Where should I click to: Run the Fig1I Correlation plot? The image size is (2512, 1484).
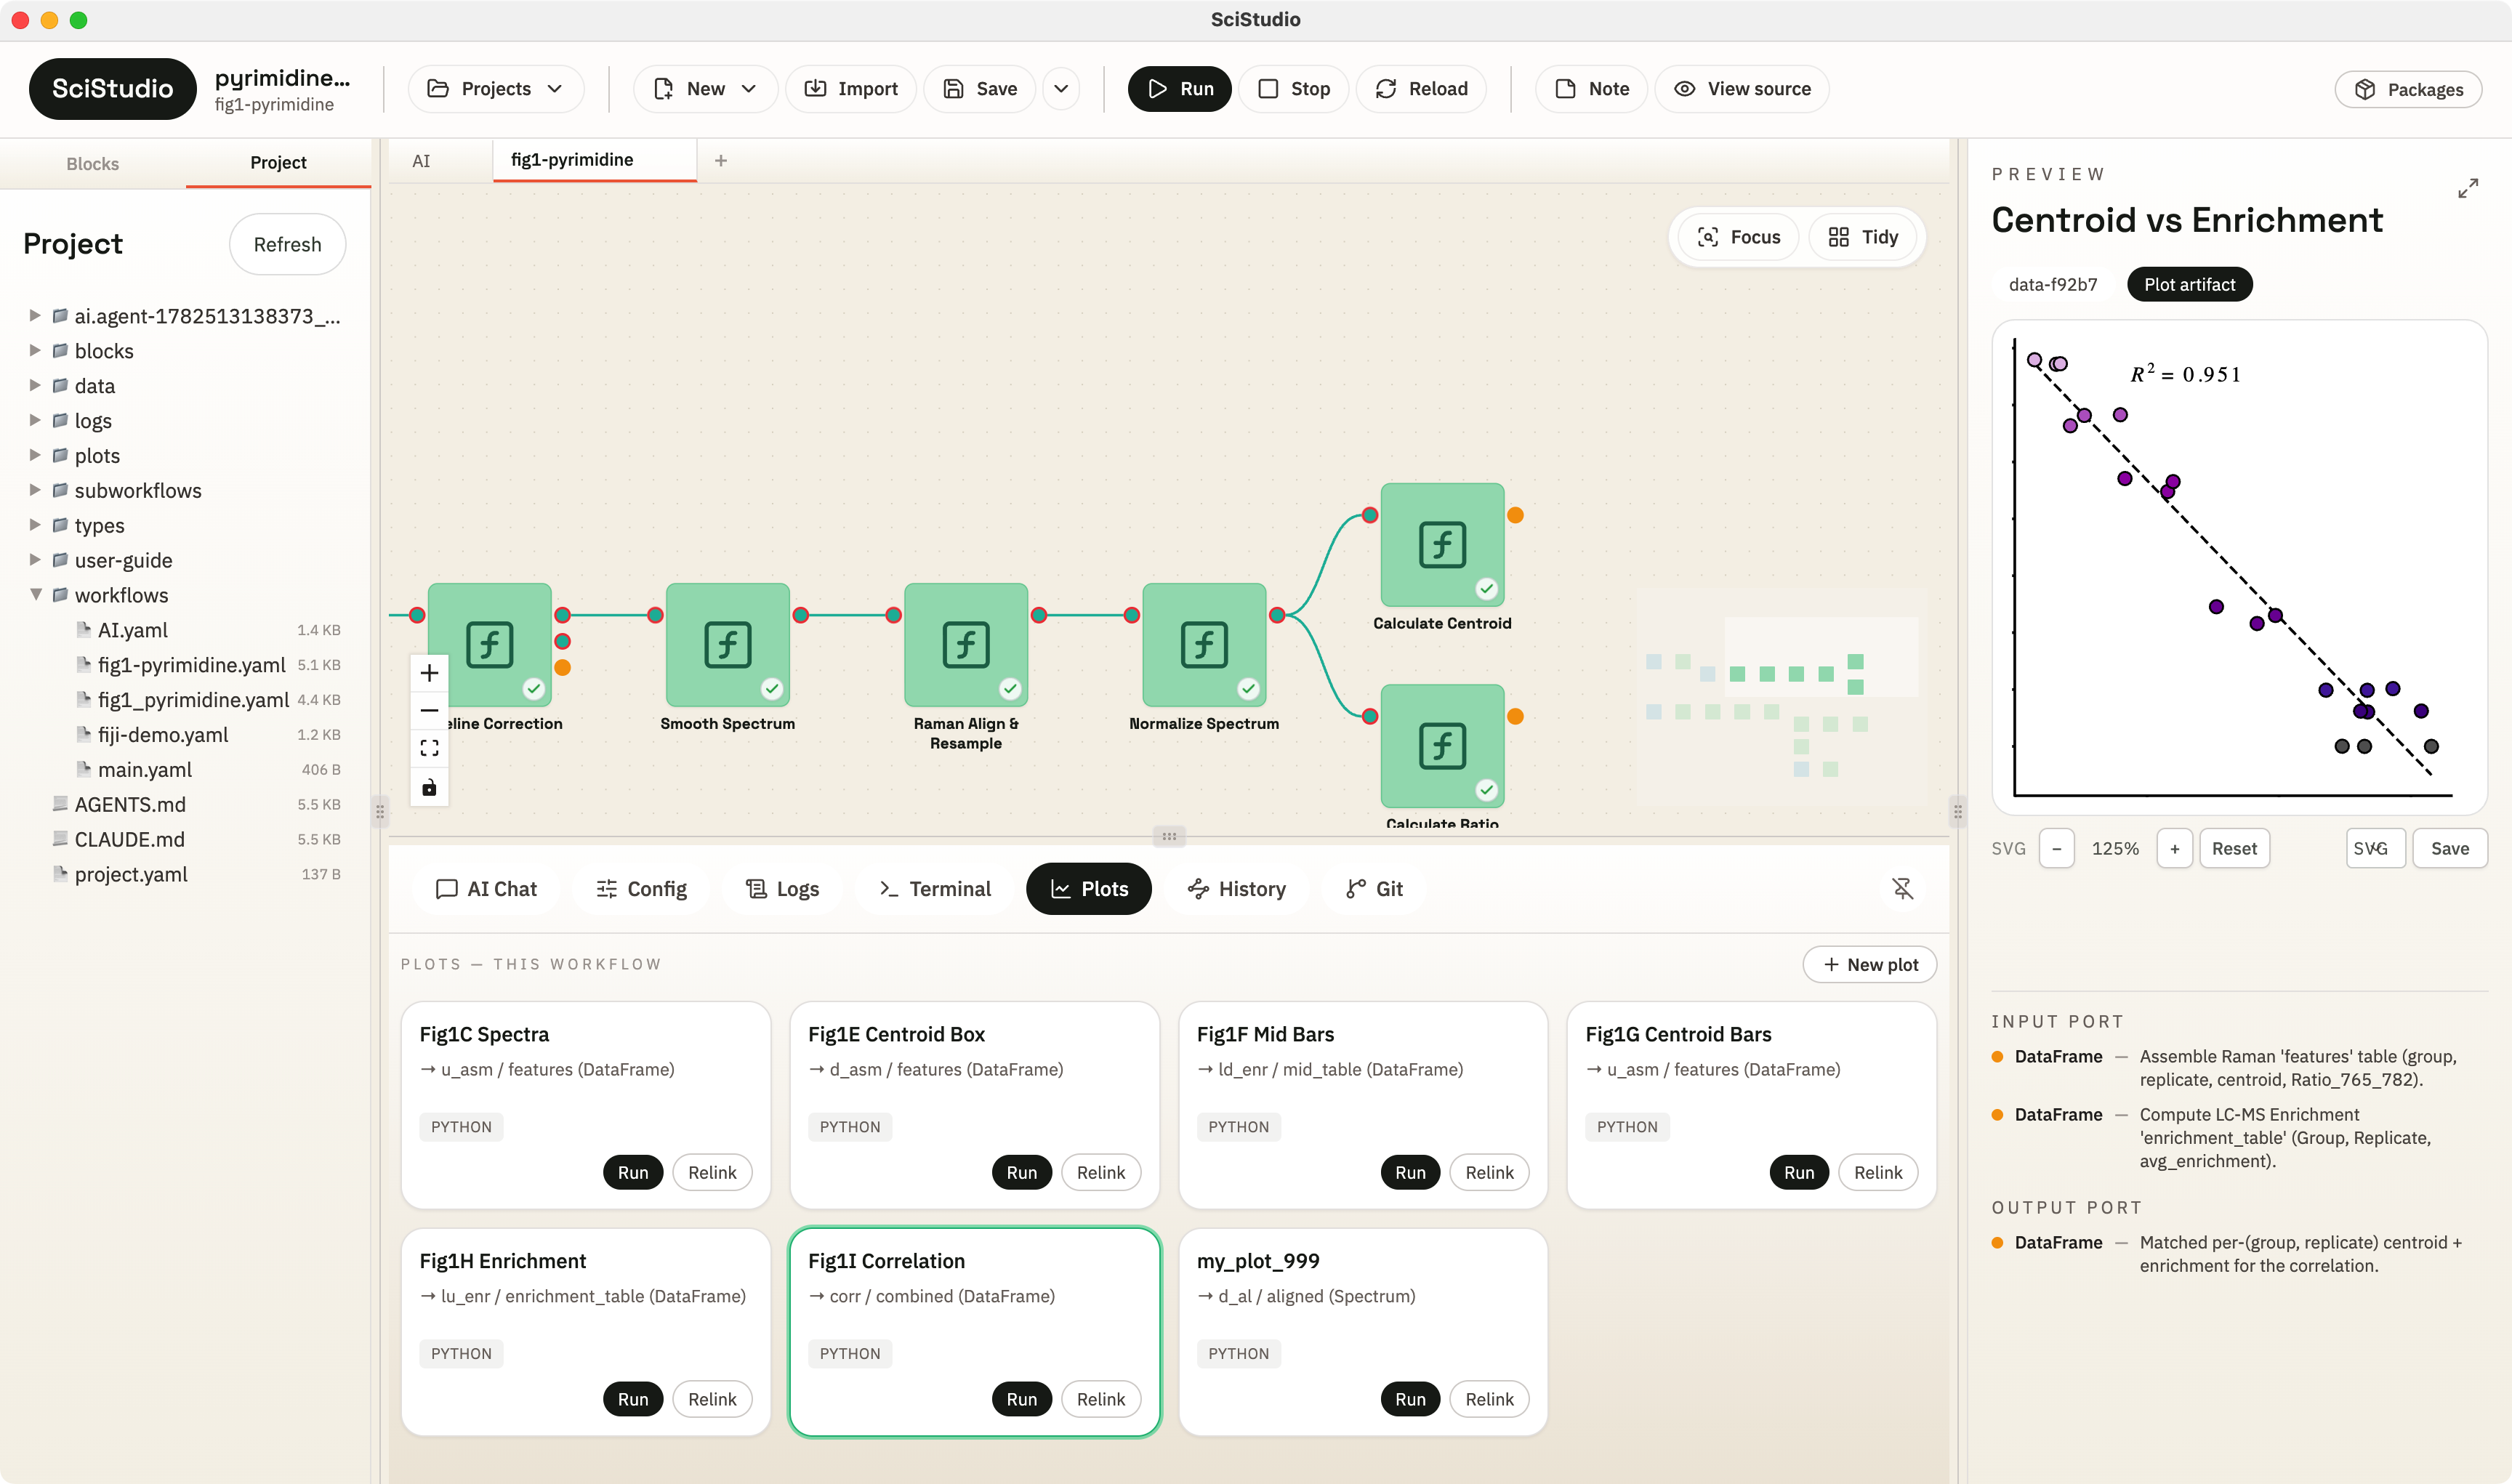1022,1399
